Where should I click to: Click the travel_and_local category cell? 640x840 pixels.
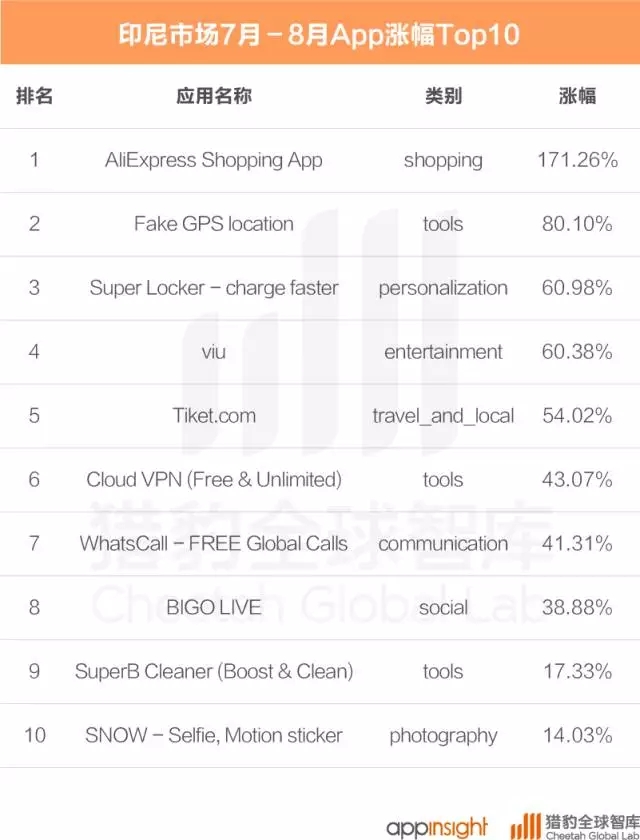pos(443,416)
